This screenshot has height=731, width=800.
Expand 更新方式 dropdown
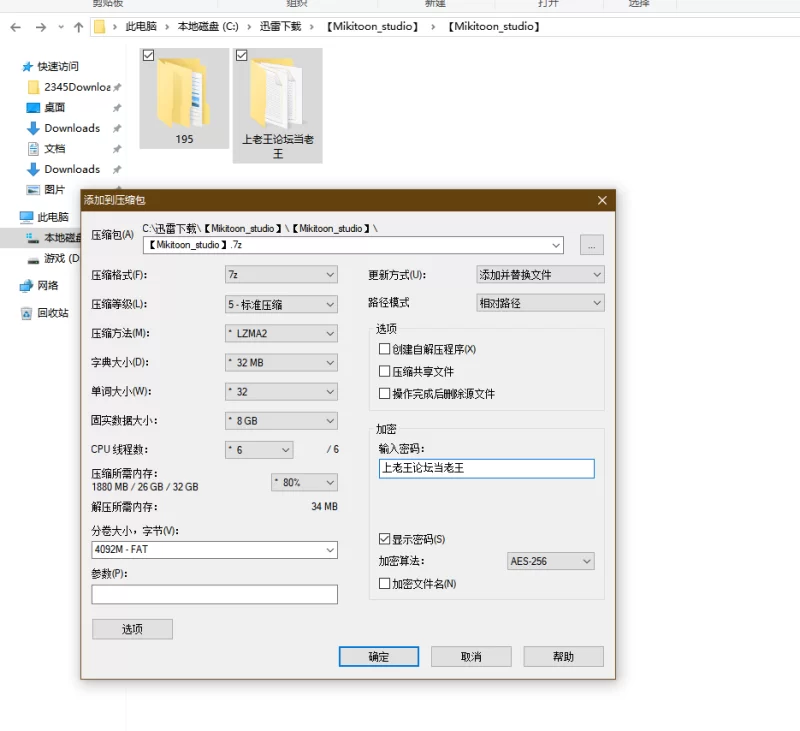(x=540, y=275)
